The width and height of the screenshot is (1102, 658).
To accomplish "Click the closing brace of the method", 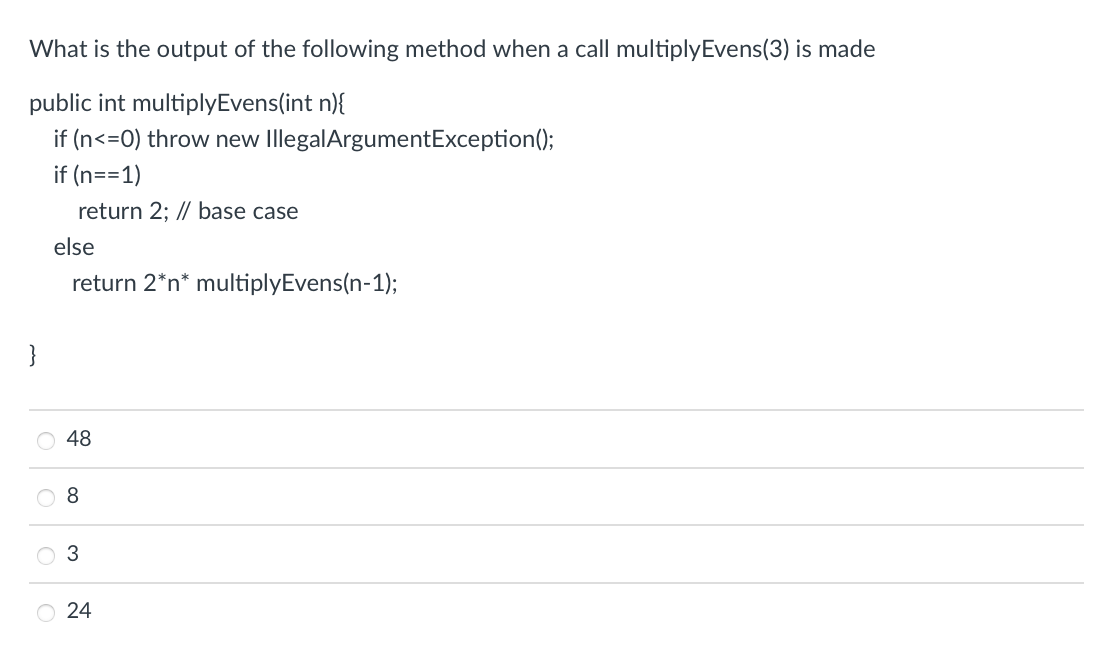I will click(x=32, y=354).
